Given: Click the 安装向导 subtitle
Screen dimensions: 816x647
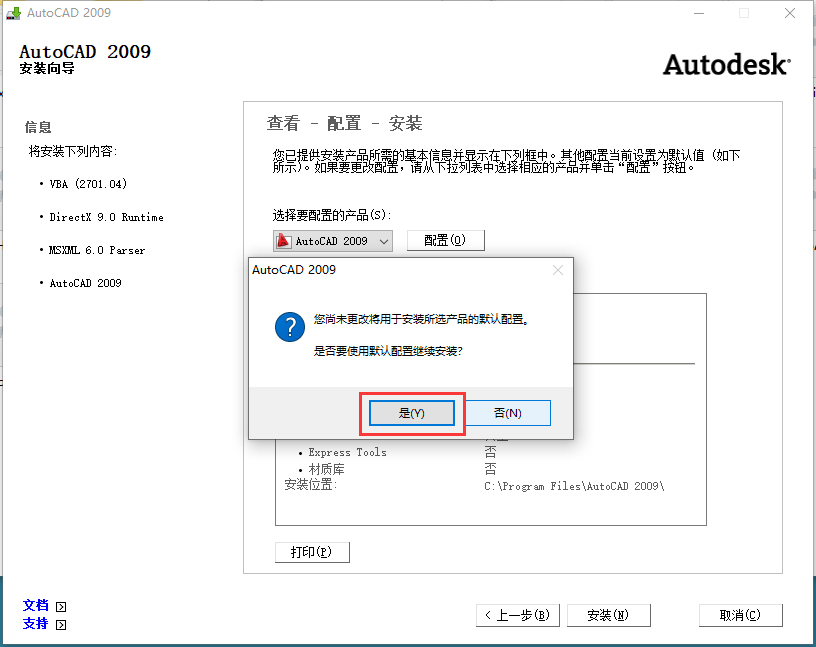Looking at the screenshot, I should pos(47,68).
